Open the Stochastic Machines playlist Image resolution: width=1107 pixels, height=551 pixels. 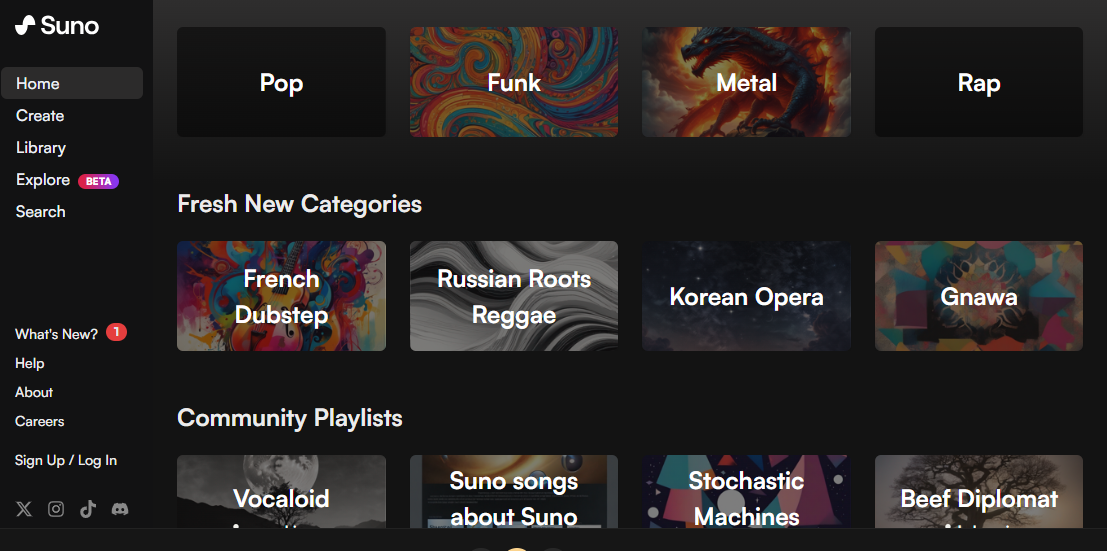pos(746,492)
